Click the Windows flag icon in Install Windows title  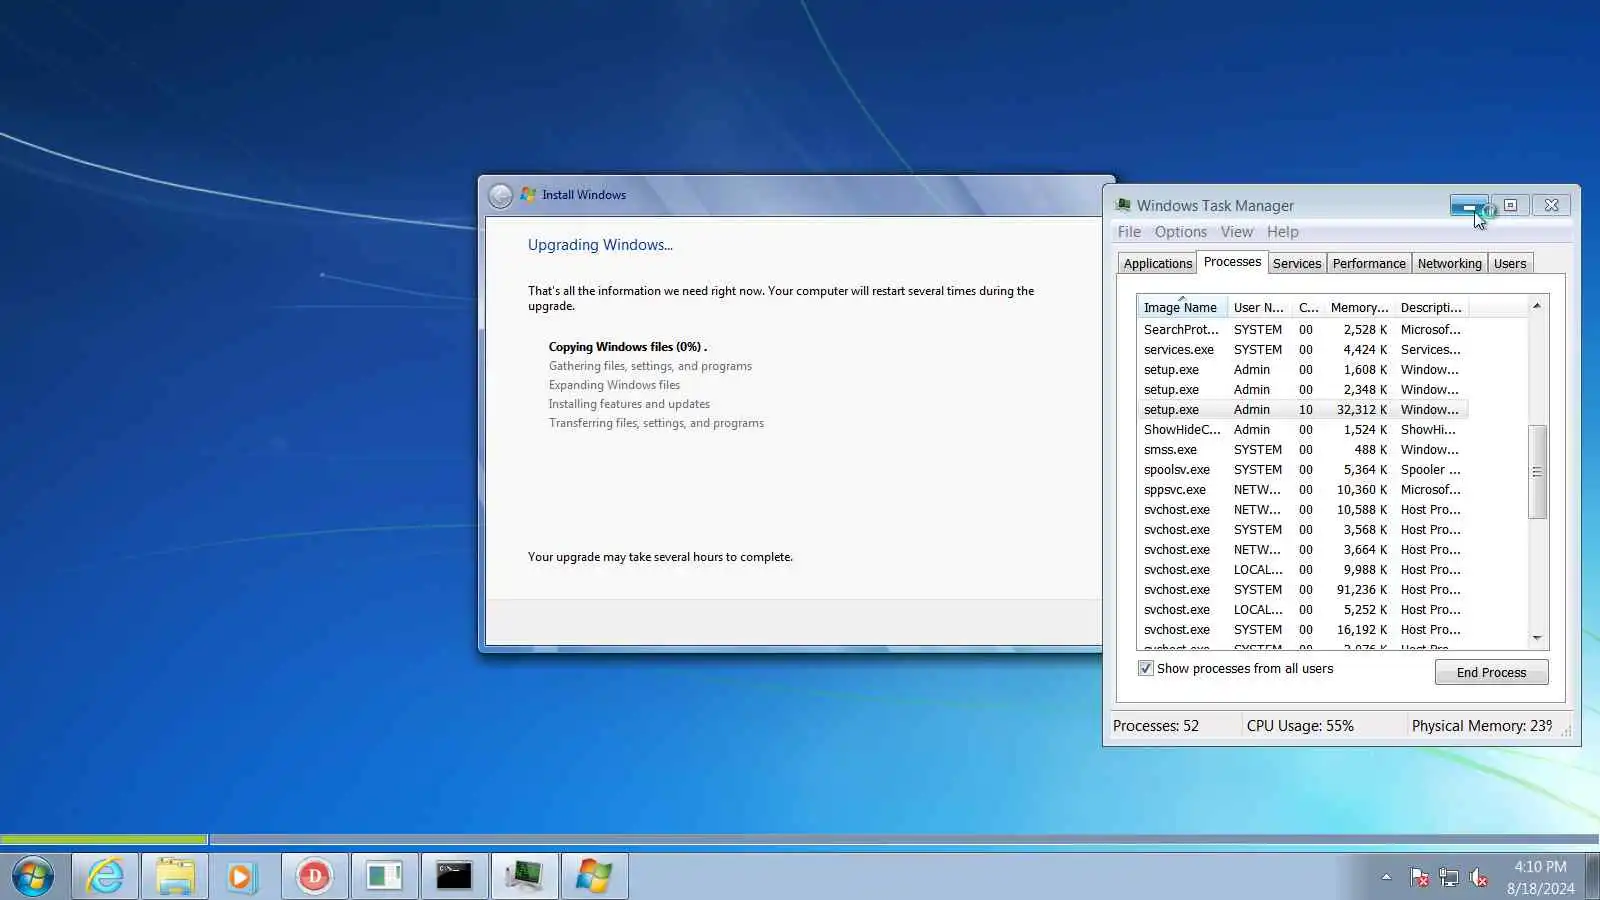[x=528, y=195]
